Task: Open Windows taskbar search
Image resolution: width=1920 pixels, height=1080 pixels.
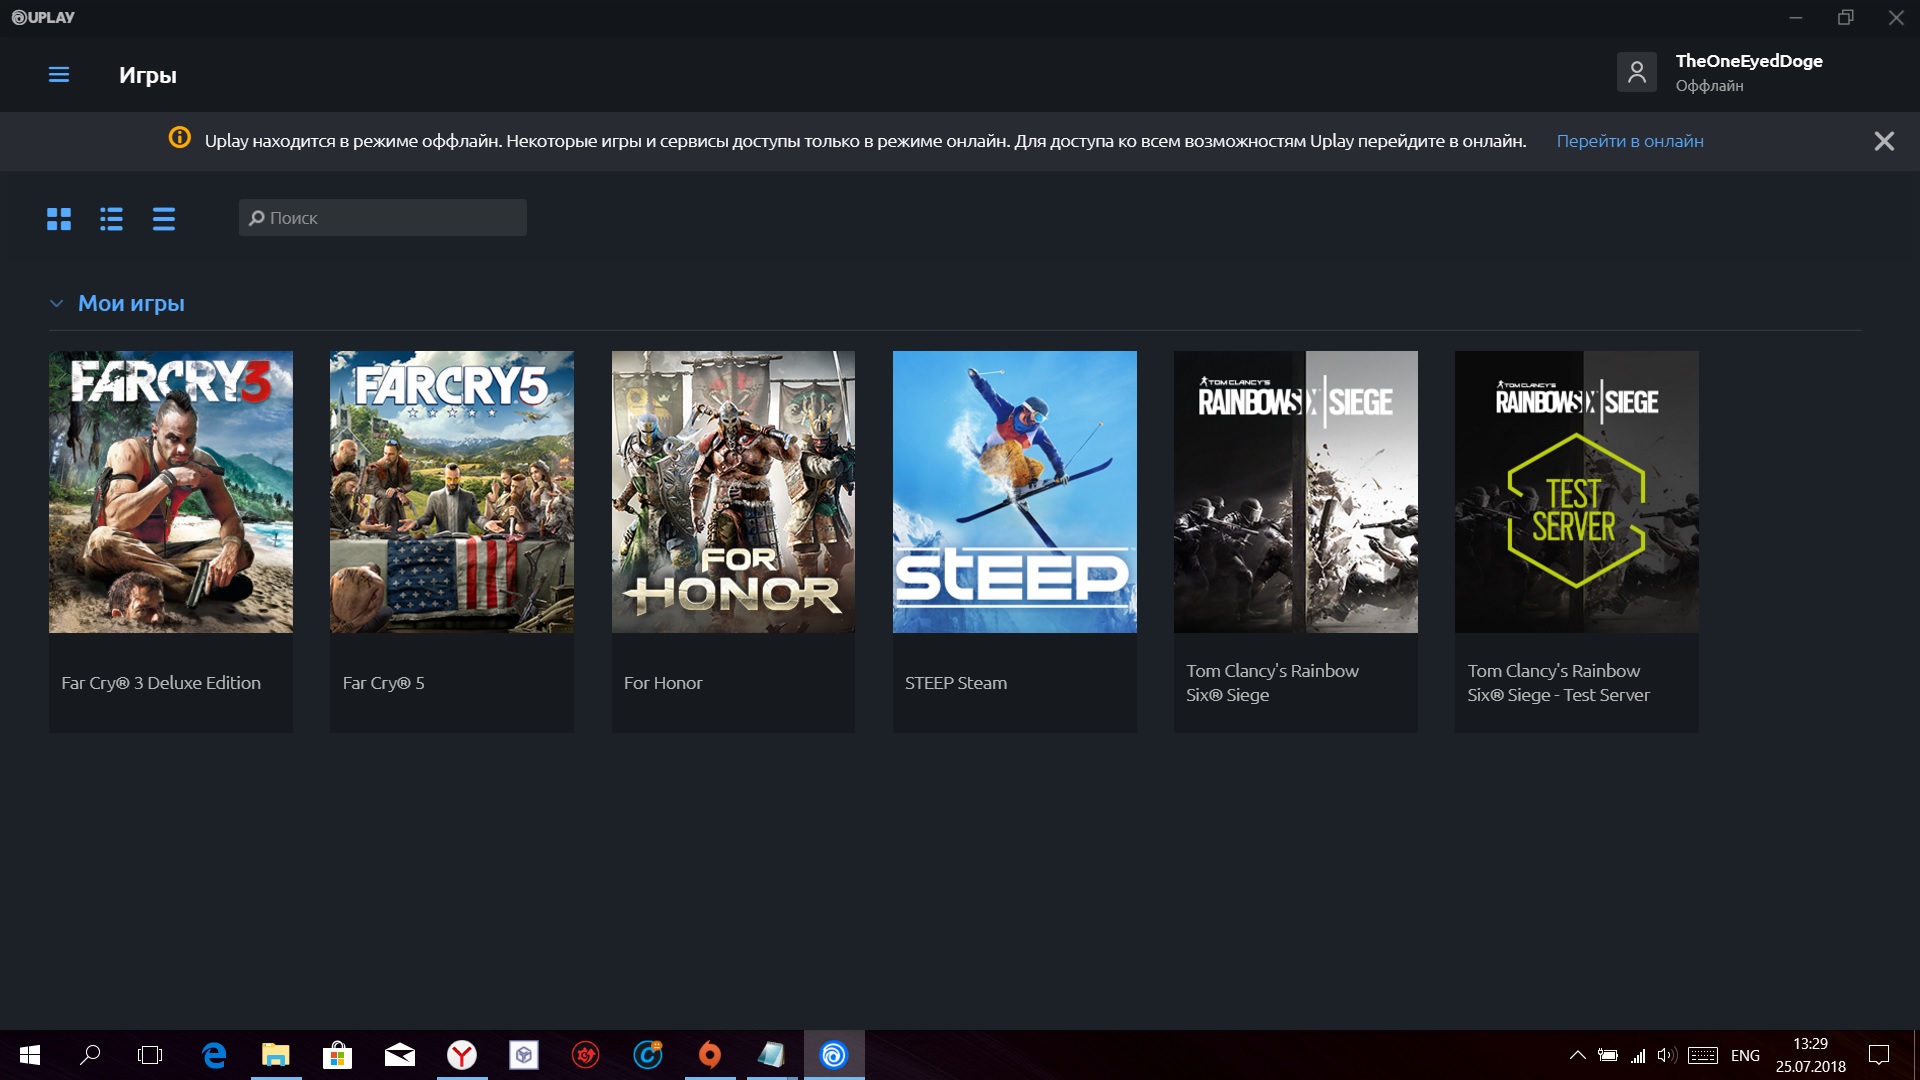Action: [x=90, y=1055]
